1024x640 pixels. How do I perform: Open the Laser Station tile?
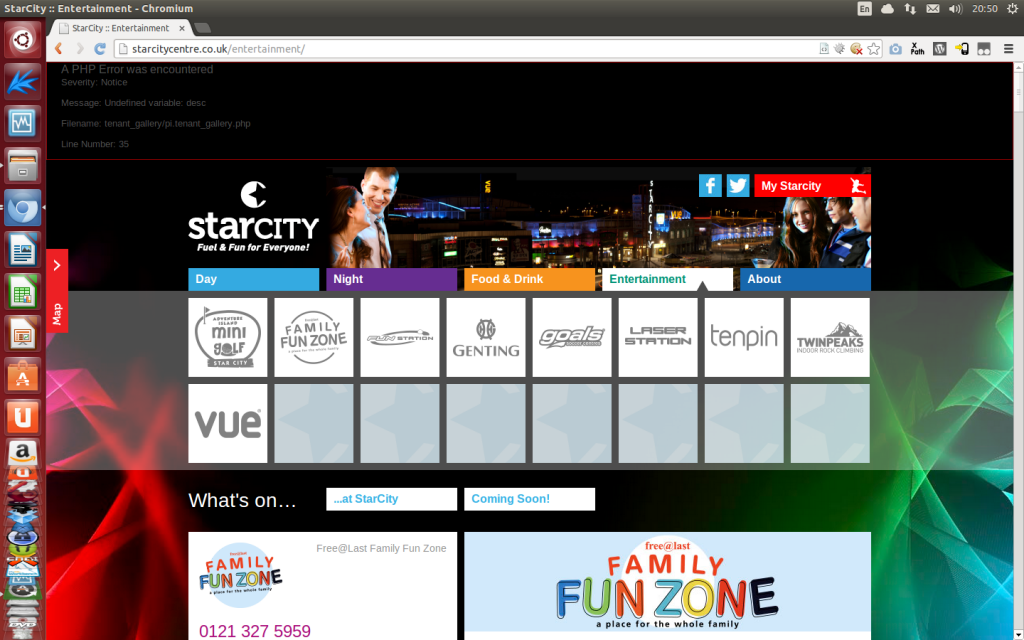point(658,337)
